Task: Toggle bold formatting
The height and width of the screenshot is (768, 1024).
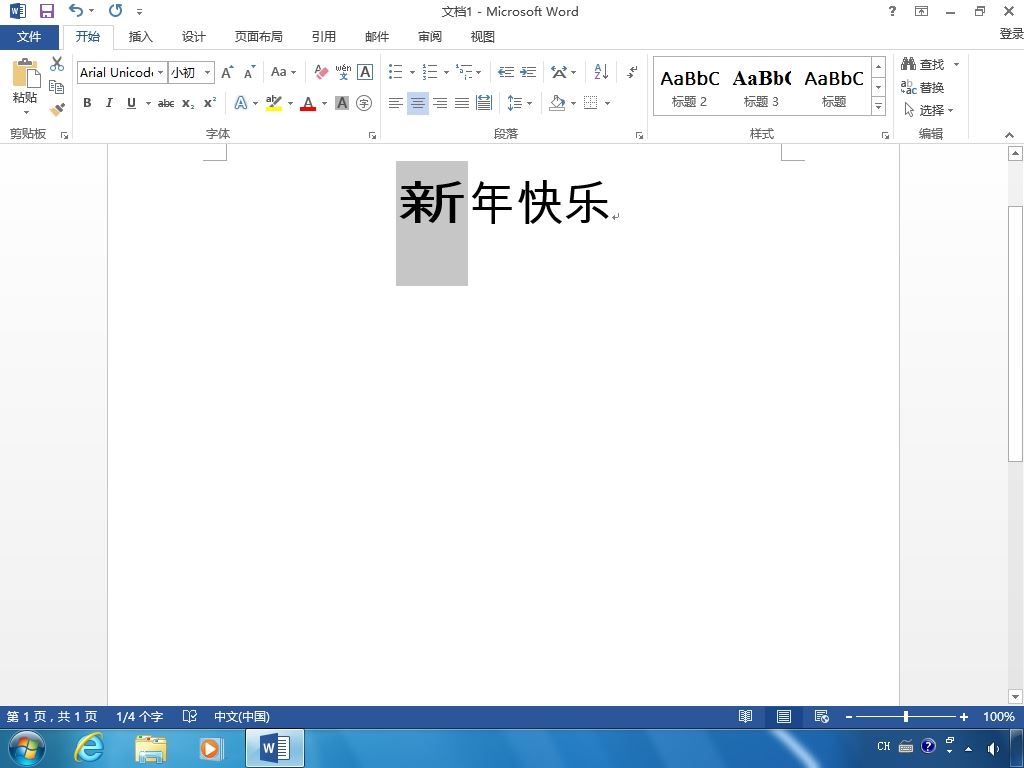Action: 87,103
